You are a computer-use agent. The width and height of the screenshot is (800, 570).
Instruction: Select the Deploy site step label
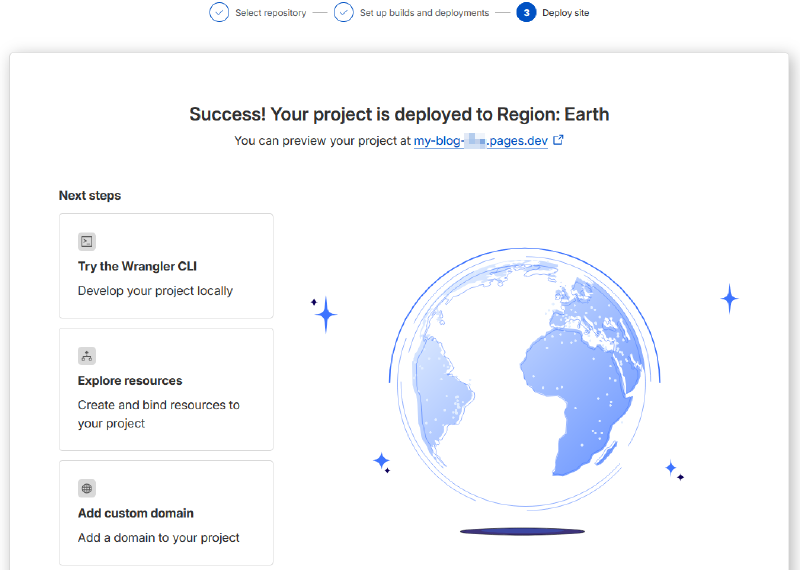coord(566,13)
